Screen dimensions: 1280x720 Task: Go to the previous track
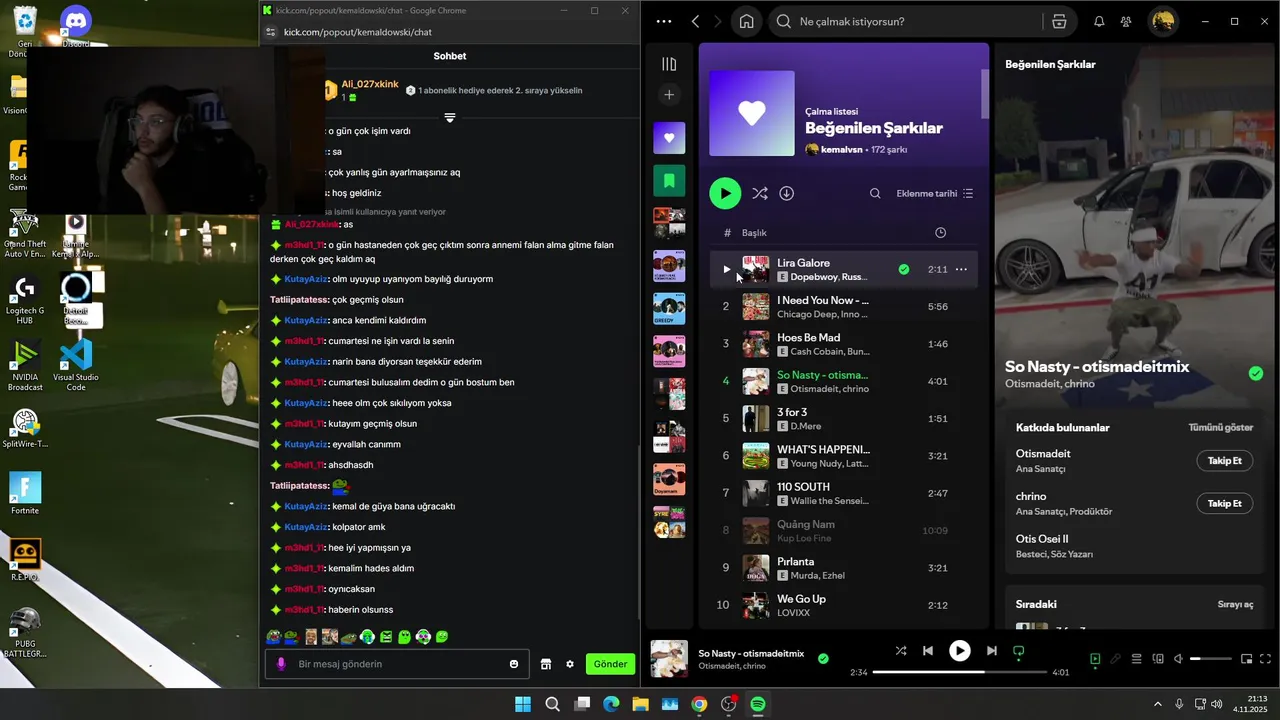(928, 651)
